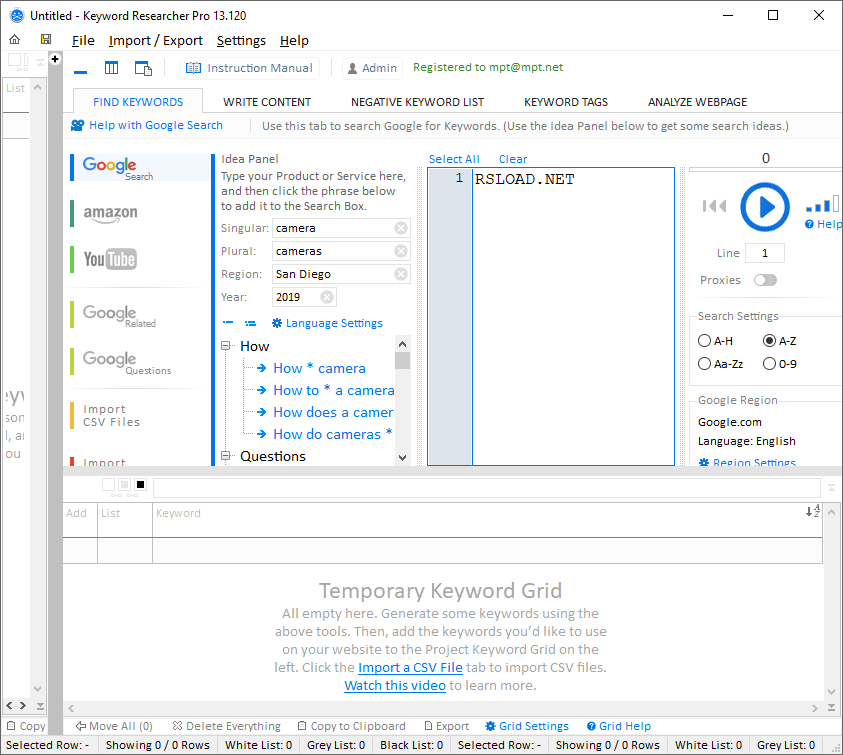Toggle the Proxies switch

tap(765, 280)
